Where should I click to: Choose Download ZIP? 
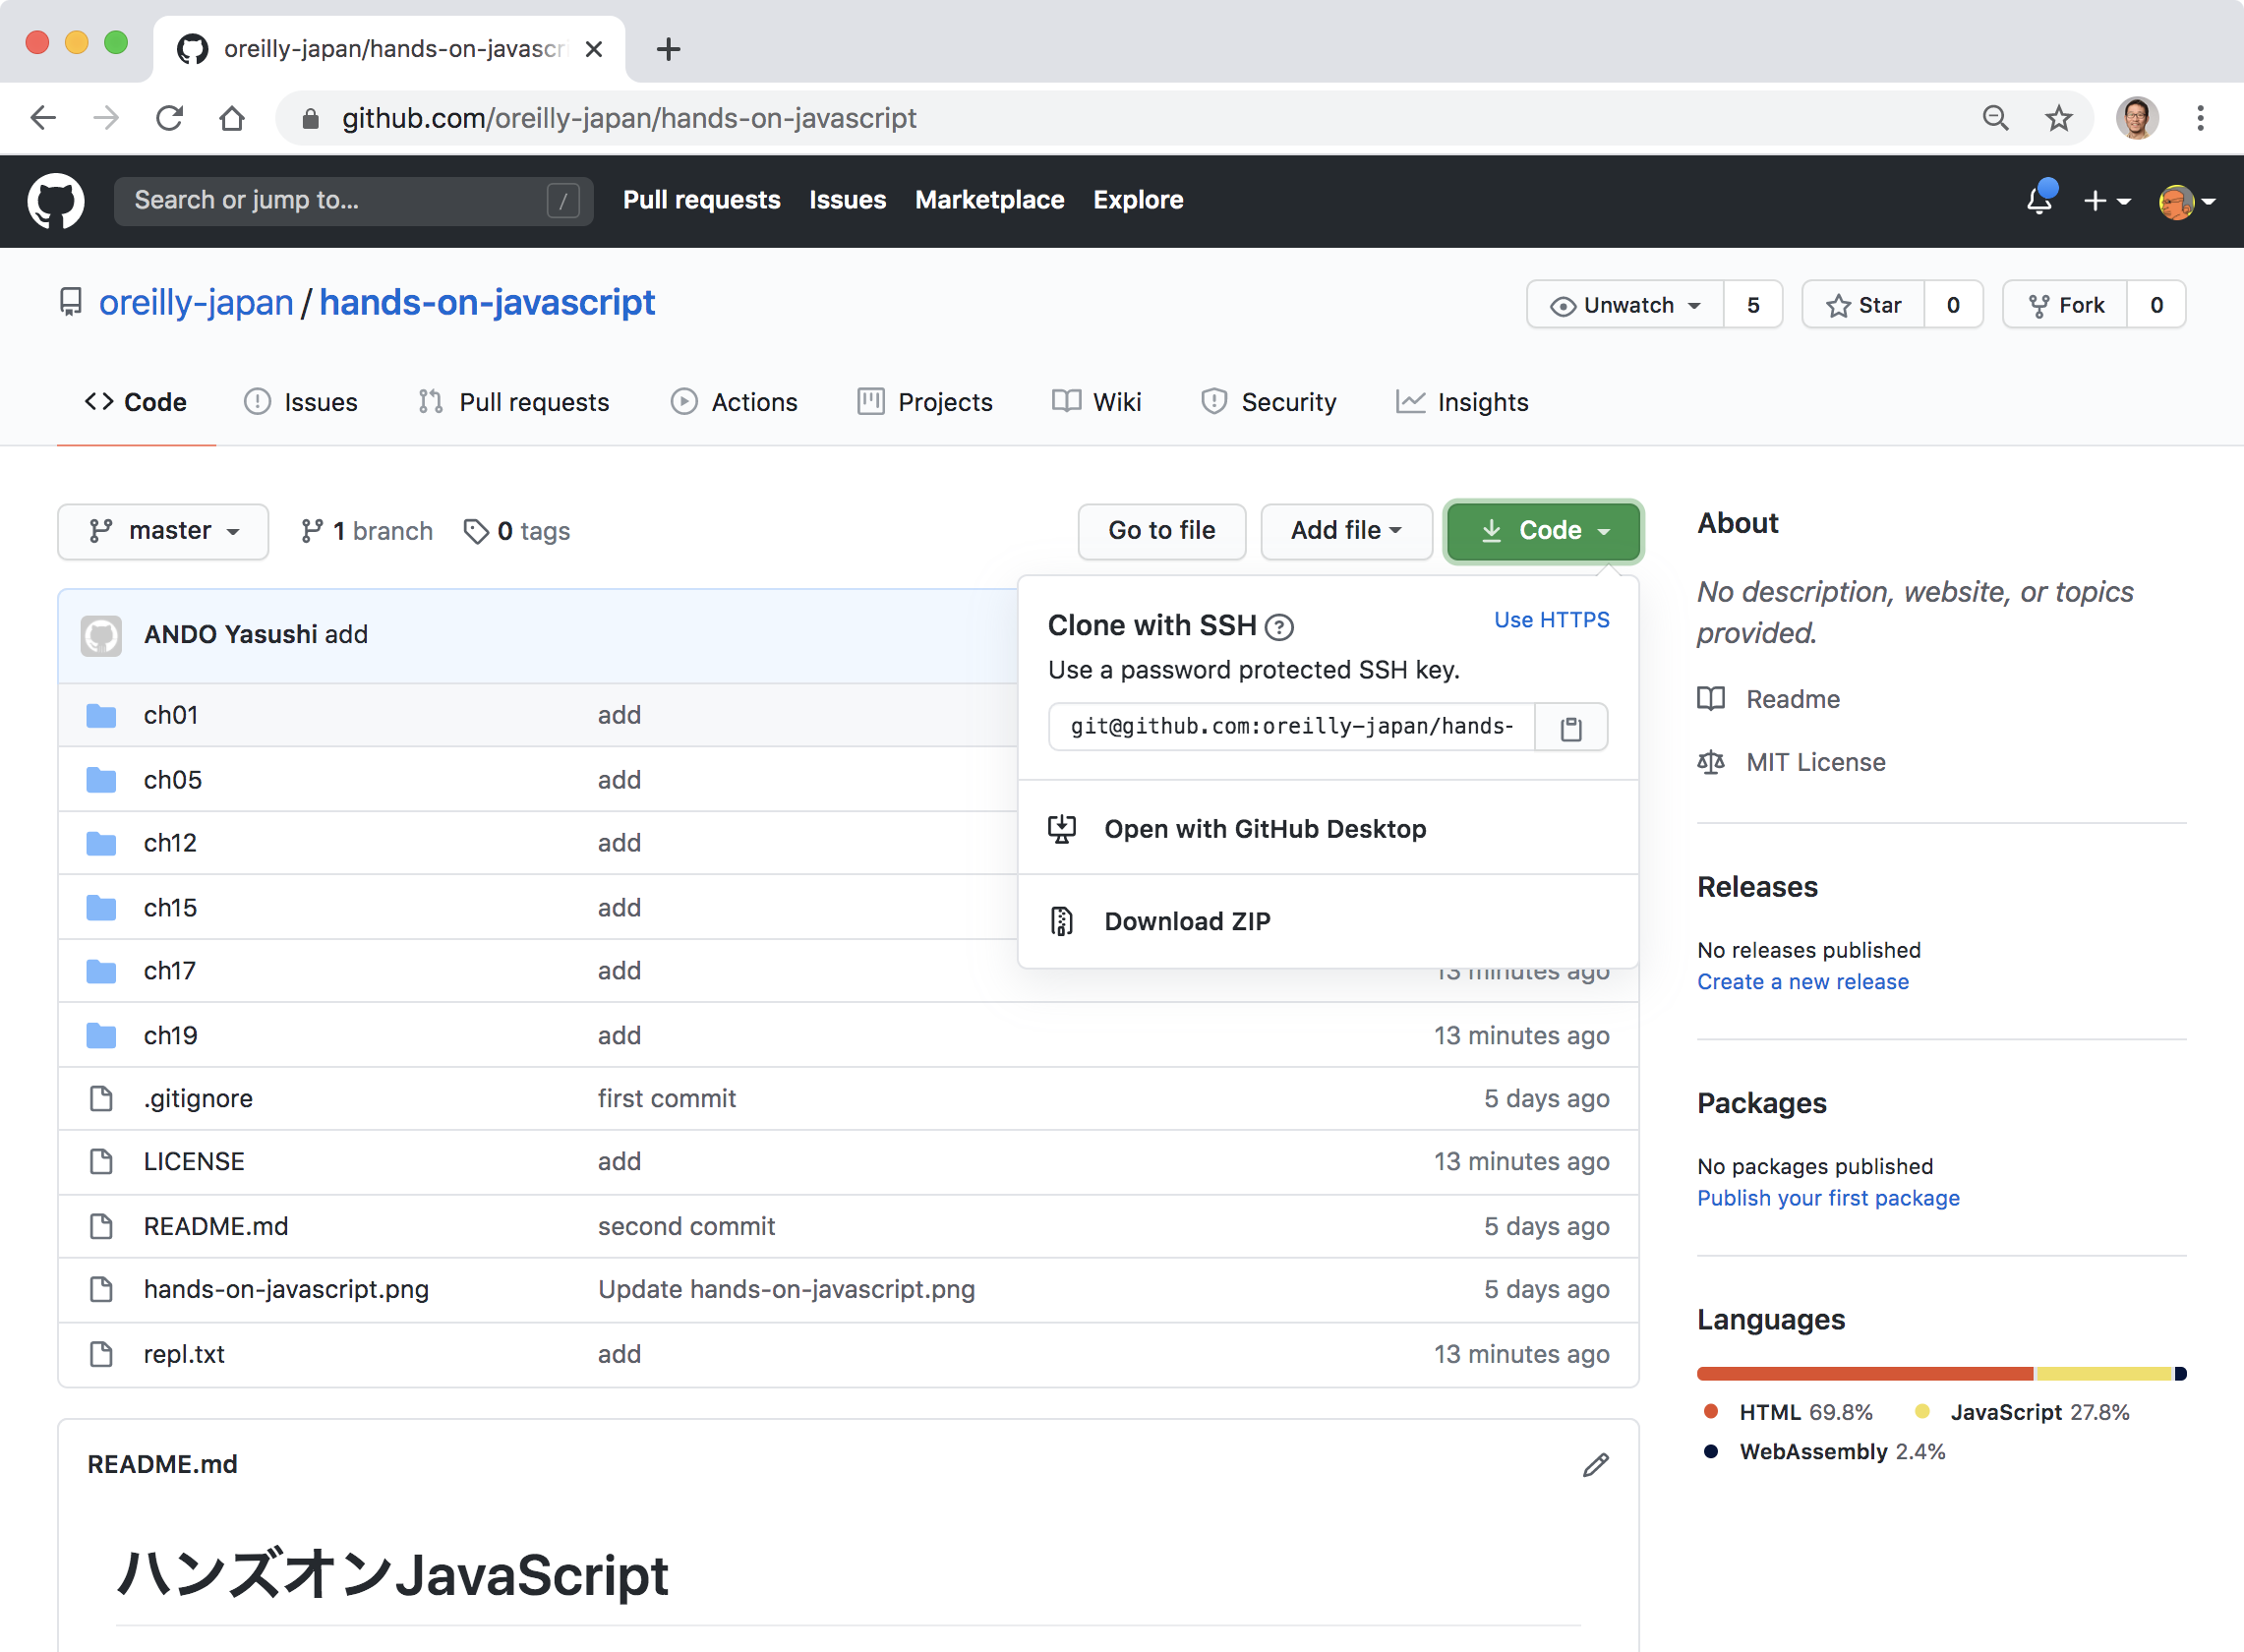1327,921
